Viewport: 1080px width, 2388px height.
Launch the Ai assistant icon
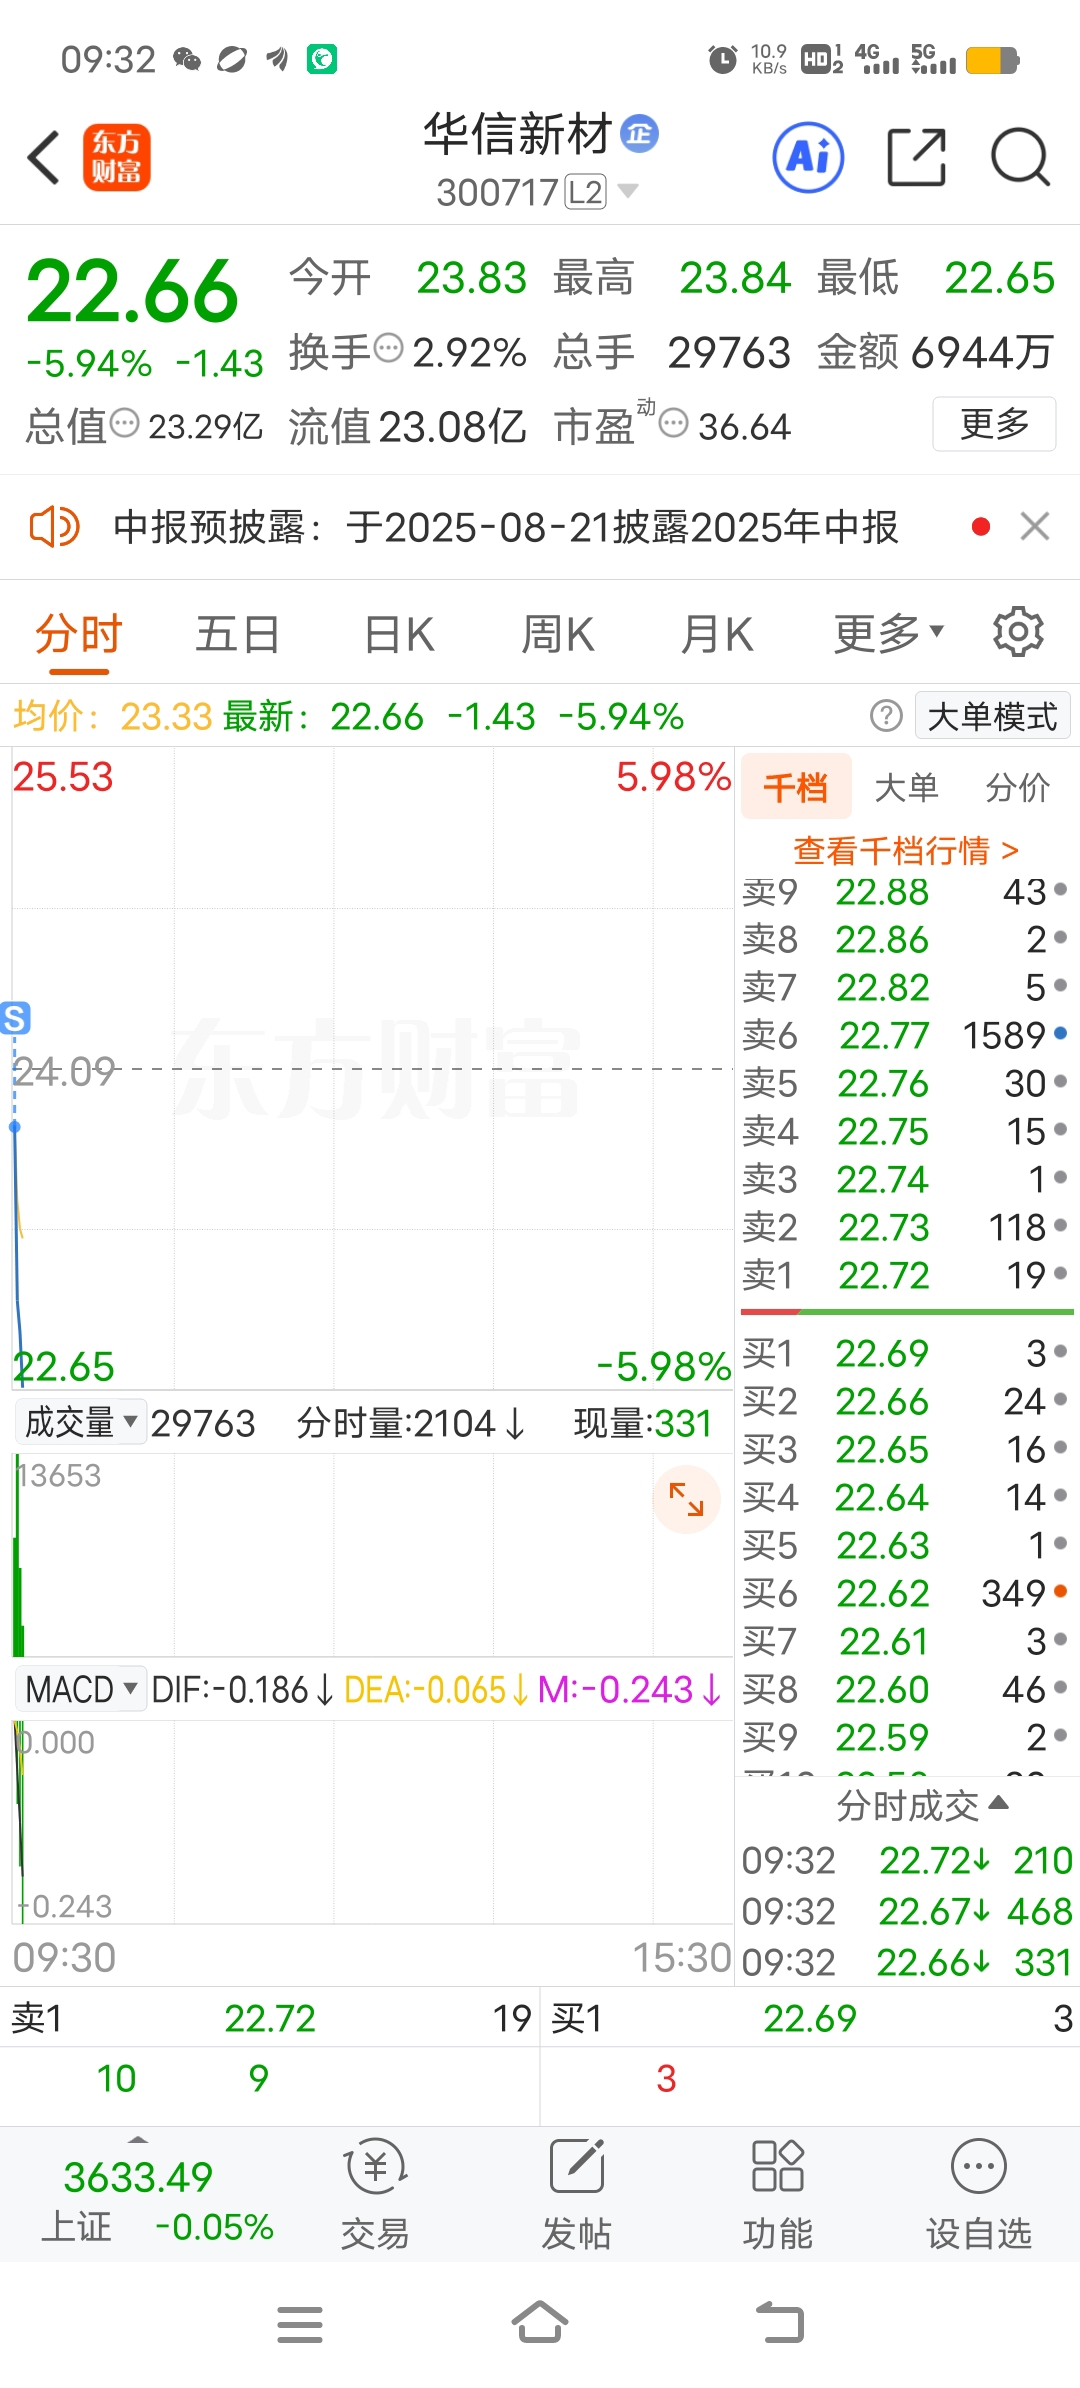coord(808,157)
